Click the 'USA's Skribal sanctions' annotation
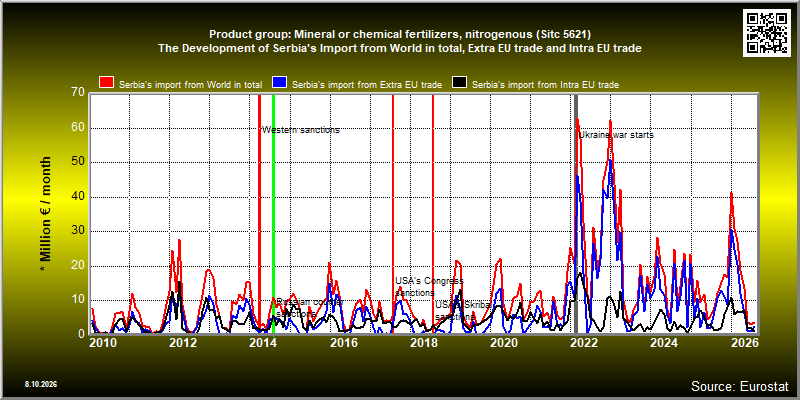800x400 pixels. coord(463,311)
